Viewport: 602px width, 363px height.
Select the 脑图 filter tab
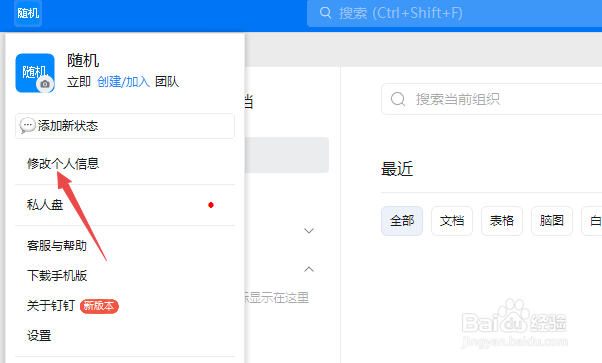[x=552, y=221]
